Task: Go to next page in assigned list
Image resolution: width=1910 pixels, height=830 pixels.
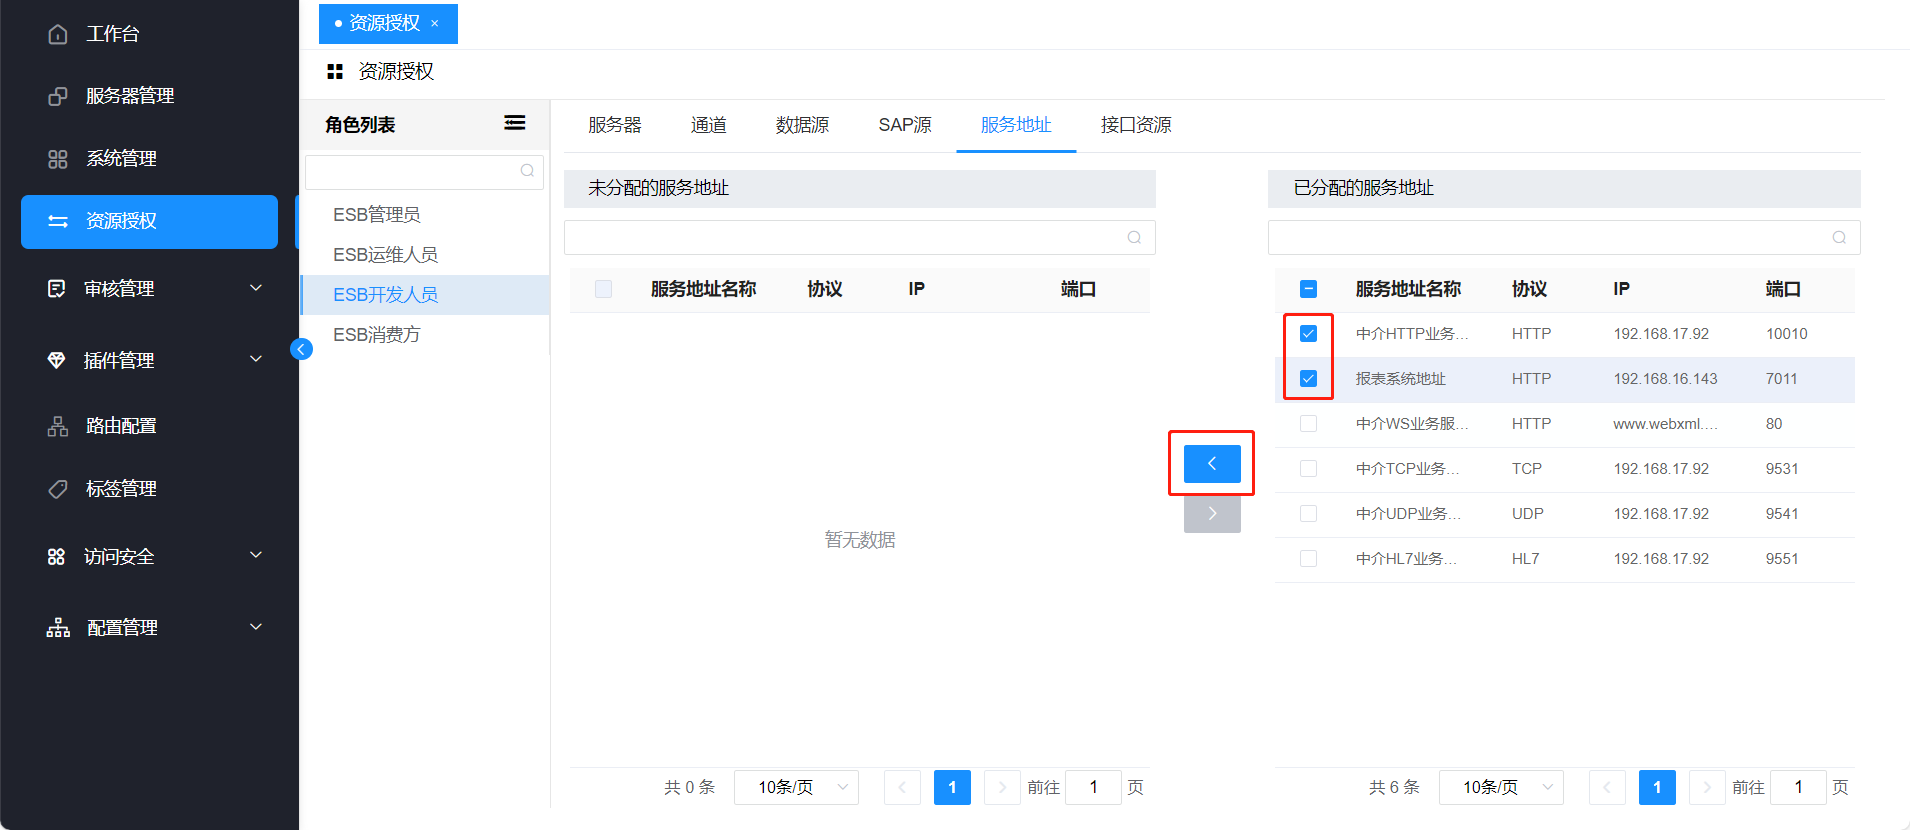Action: coord(1707,788)
